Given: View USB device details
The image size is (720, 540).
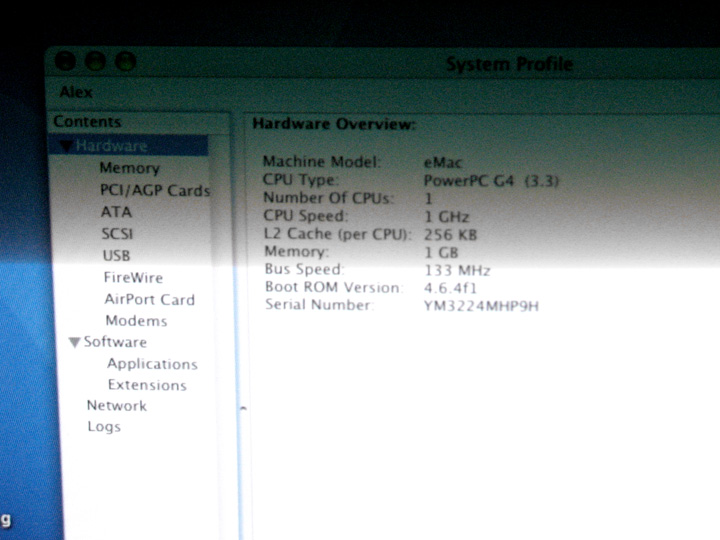Looking at the screenshot, I should tap(117, 255).
